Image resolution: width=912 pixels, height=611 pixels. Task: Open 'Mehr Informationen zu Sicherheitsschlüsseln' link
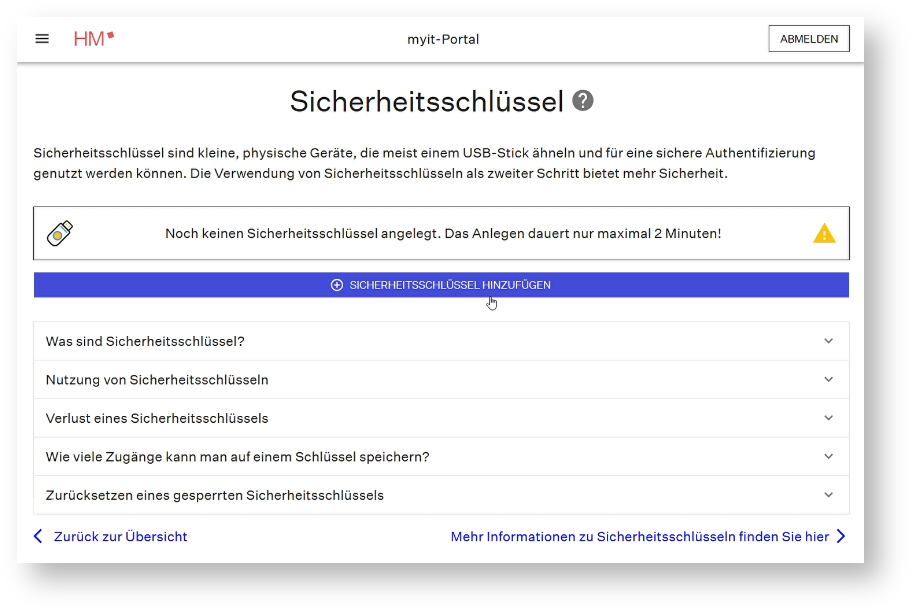tap(639, 537)
